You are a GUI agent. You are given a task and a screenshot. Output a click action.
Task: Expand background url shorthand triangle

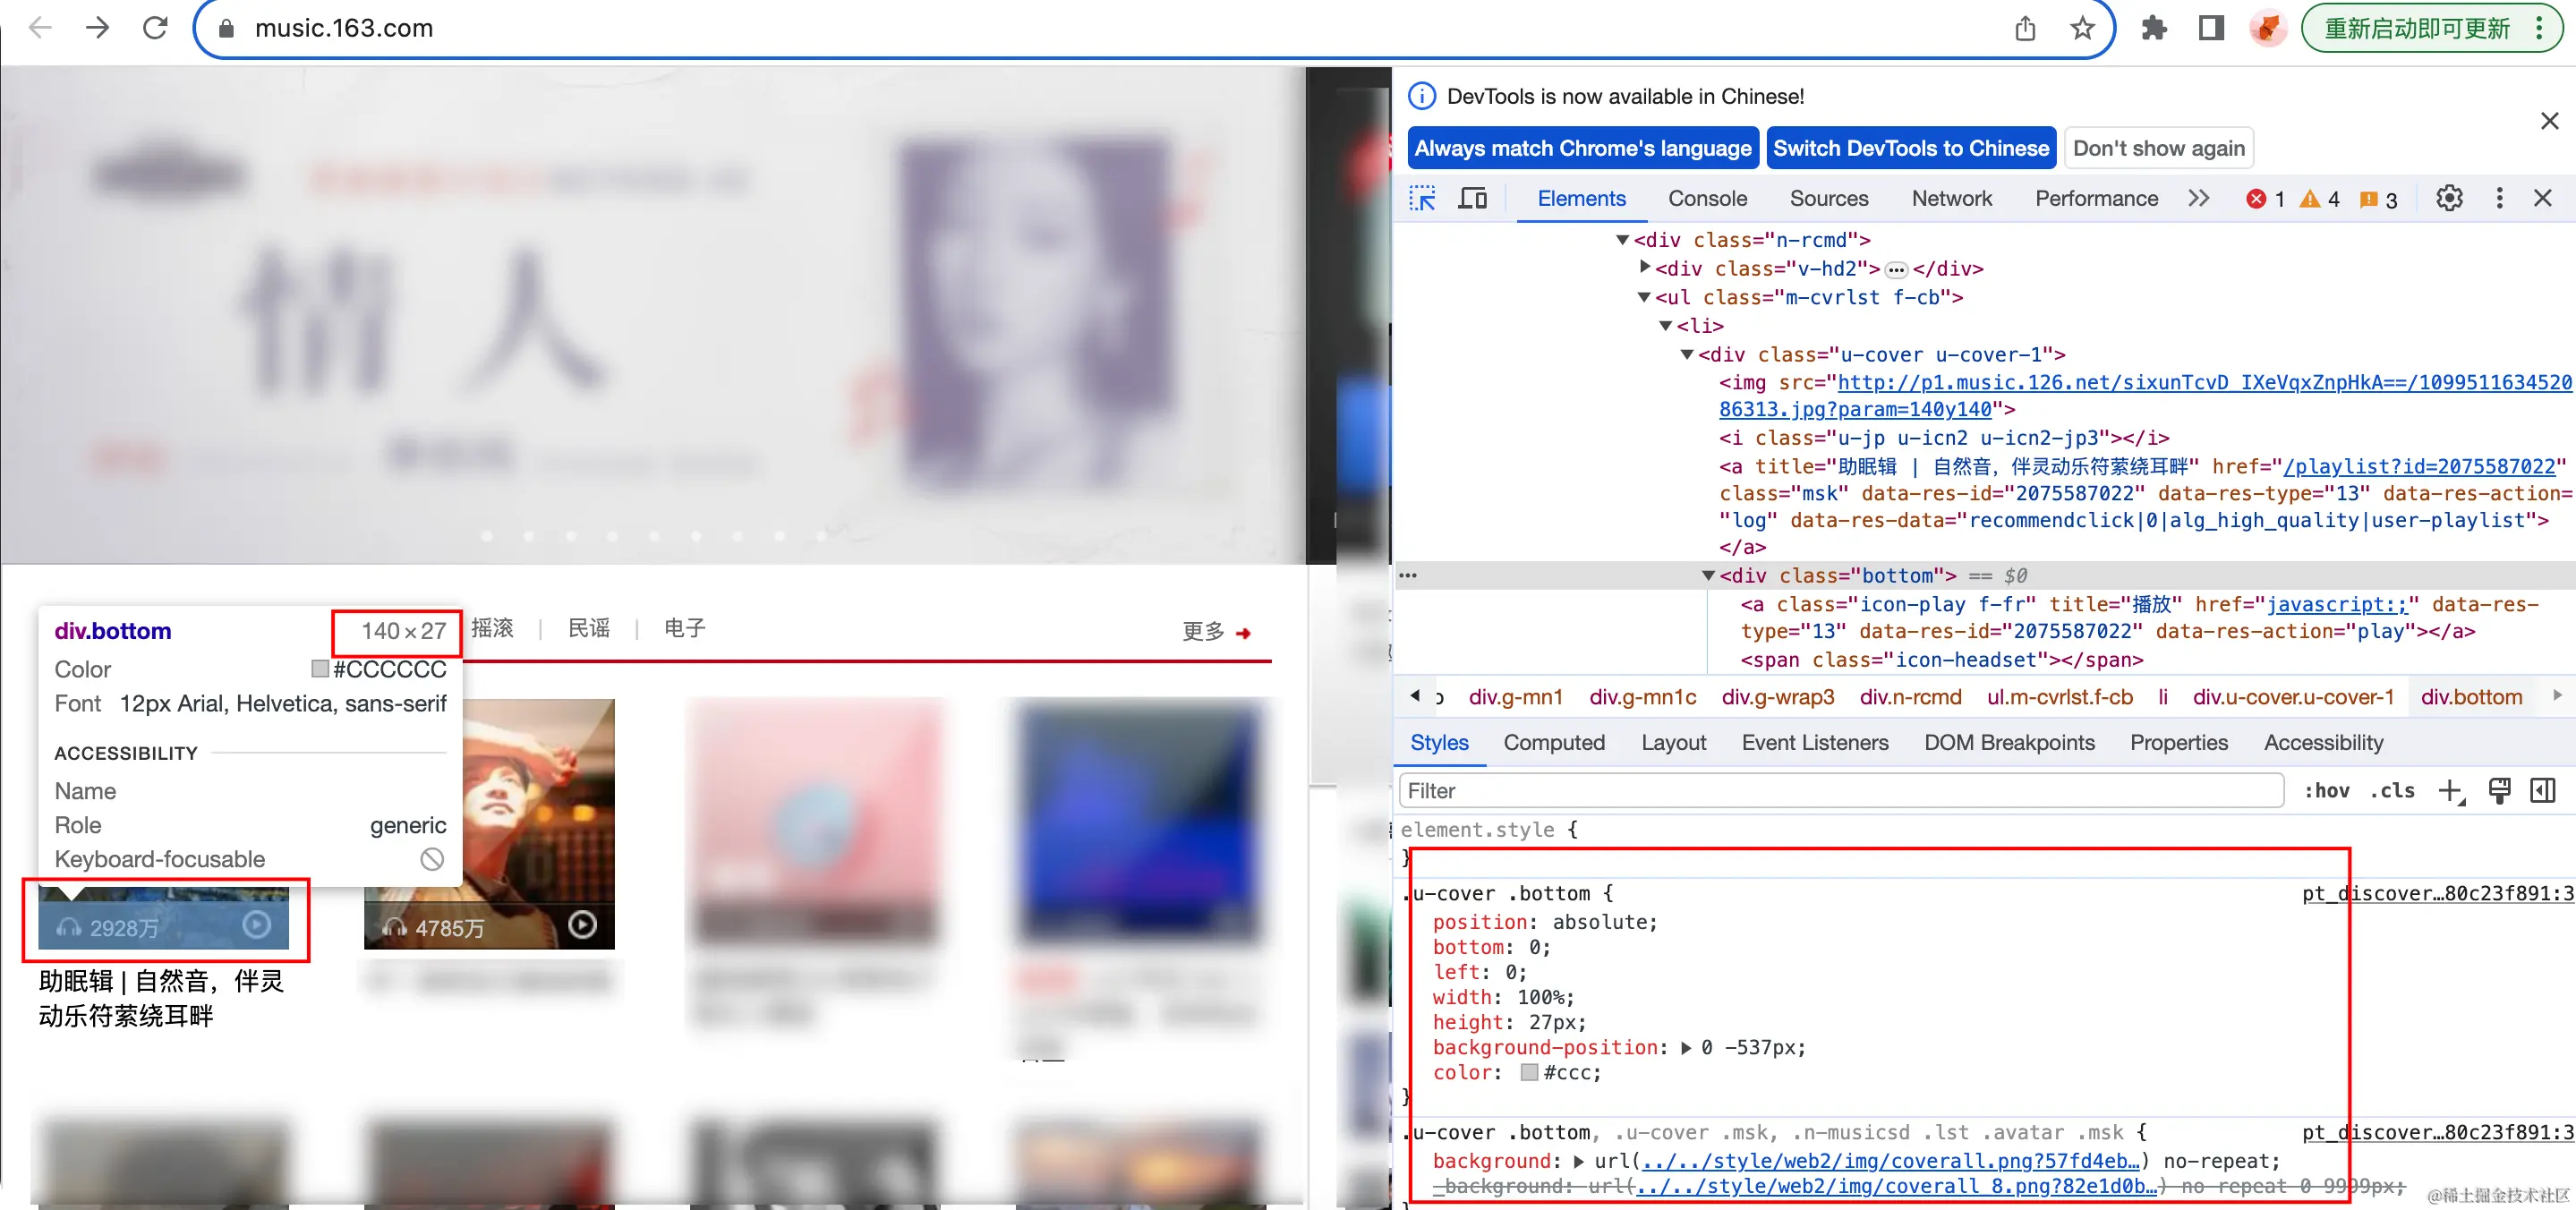[1578, 1161]
